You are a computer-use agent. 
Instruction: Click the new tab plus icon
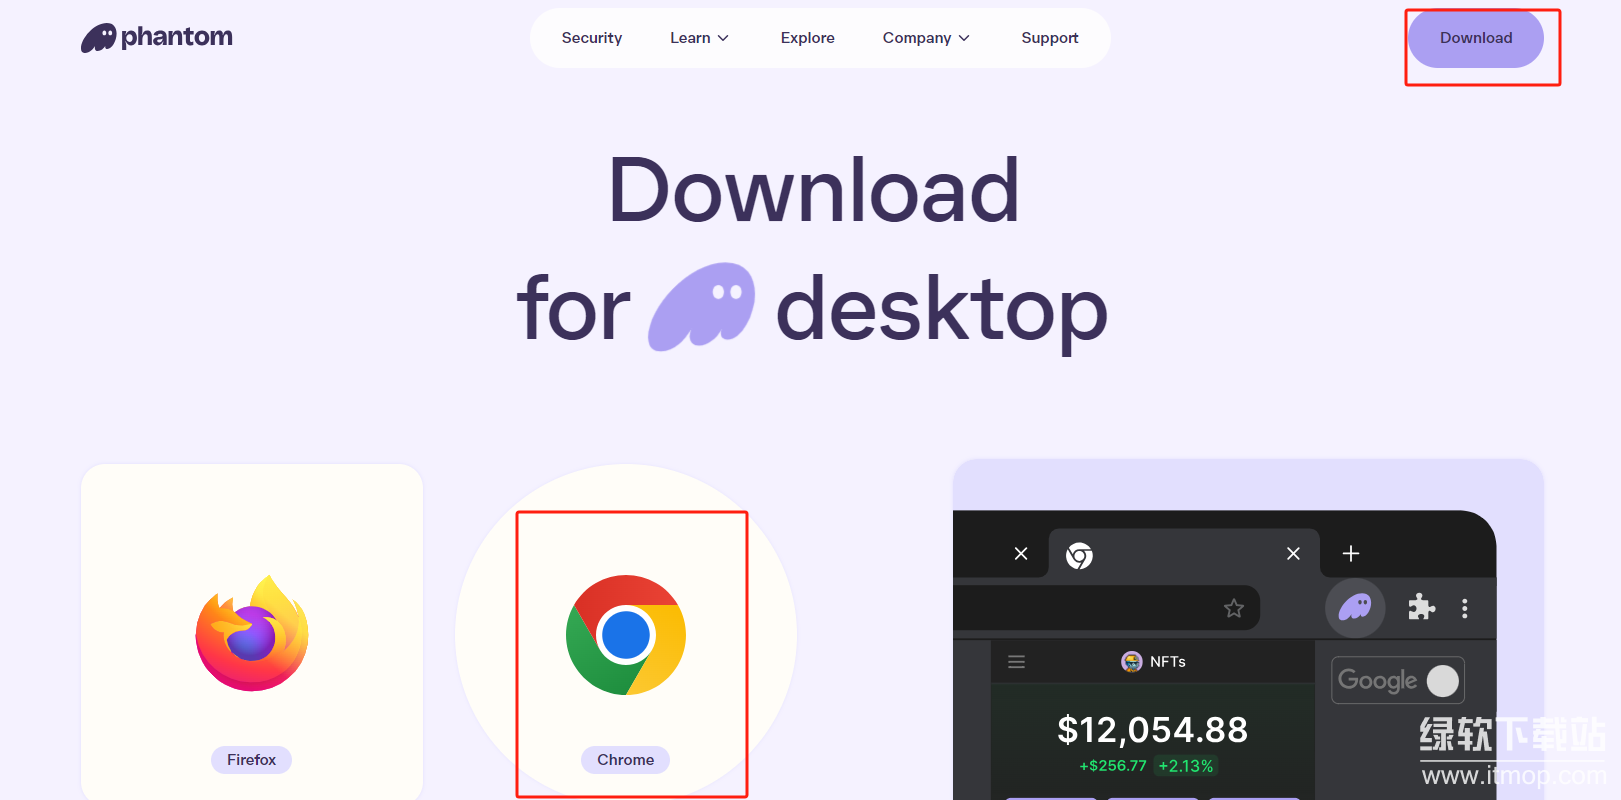(1351, 553)
